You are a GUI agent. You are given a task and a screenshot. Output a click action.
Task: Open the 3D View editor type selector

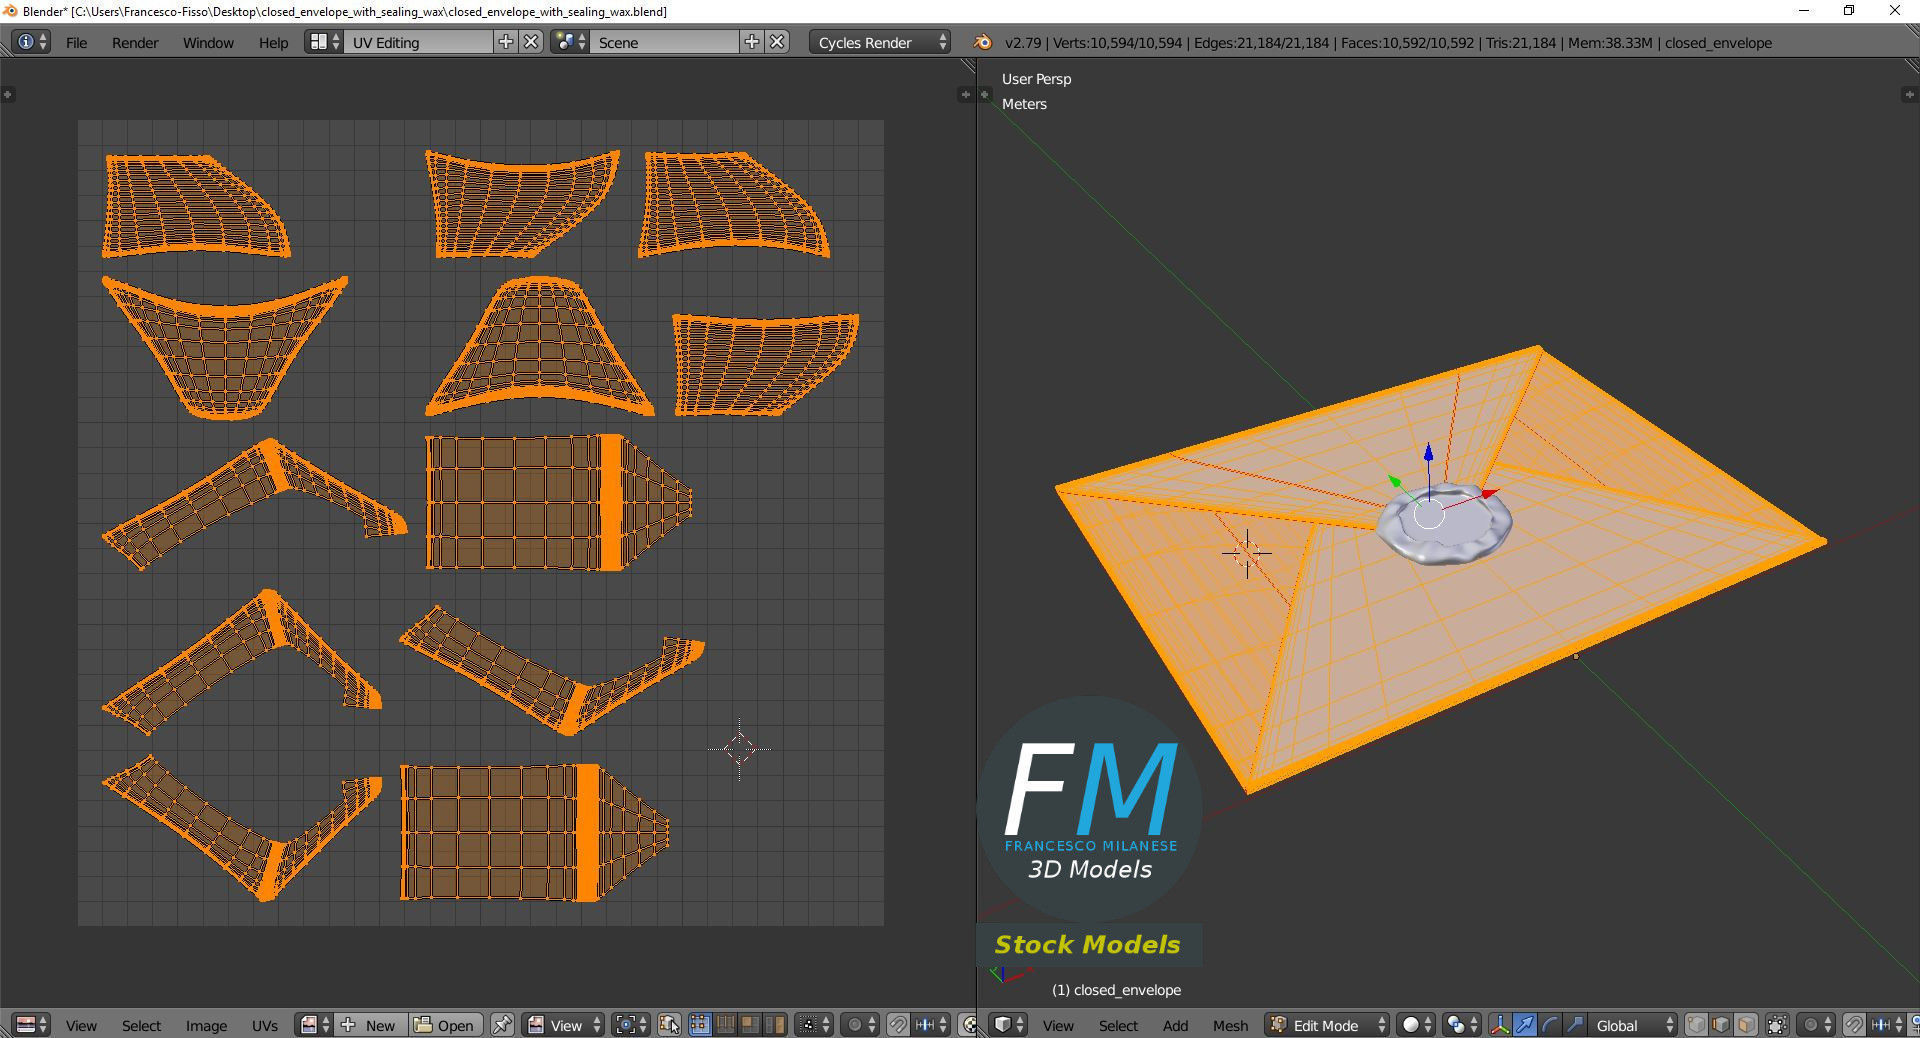pos(1009,1025)
